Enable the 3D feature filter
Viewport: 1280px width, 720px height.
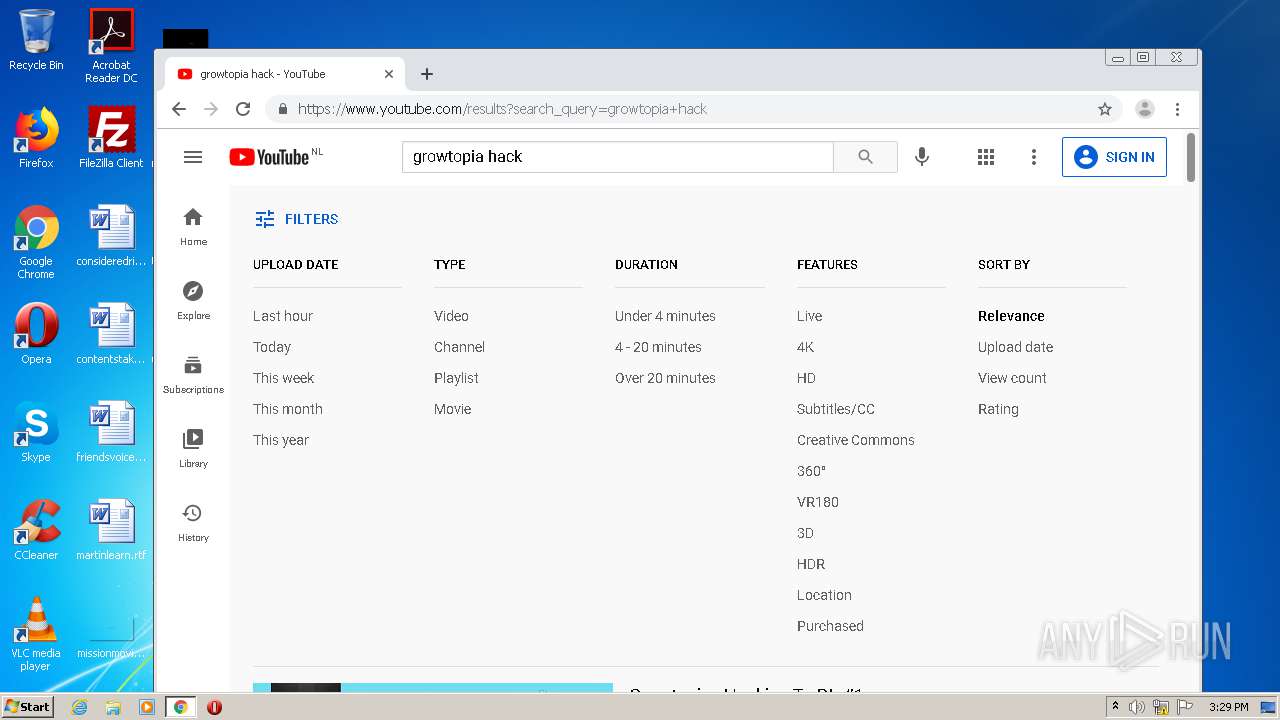805,533
